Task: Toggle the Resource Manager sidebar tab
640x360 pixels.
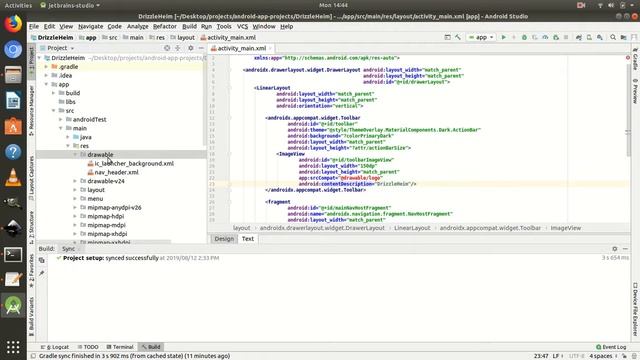Action: [31, 111]
